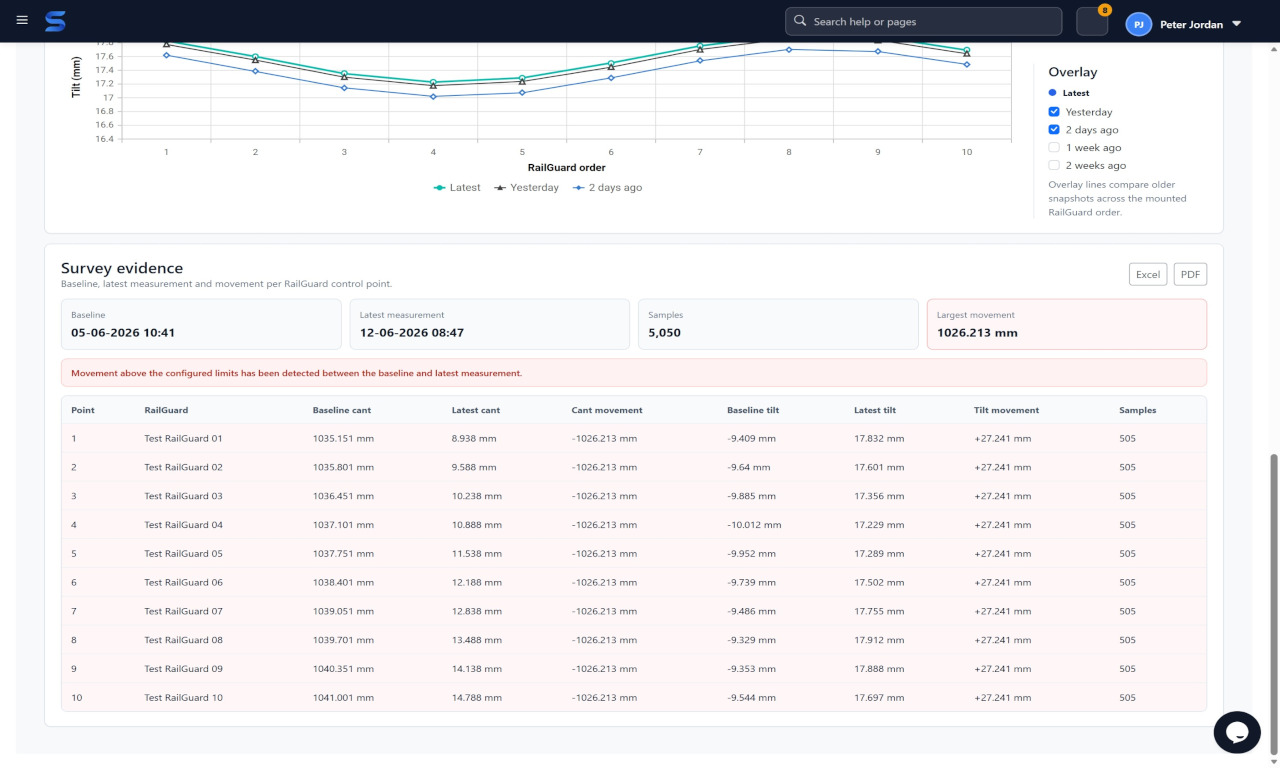The width and height of the screenshot is (1280, 768).
Task: Toggle 2 days ago legend series
Action: point(607,188)
